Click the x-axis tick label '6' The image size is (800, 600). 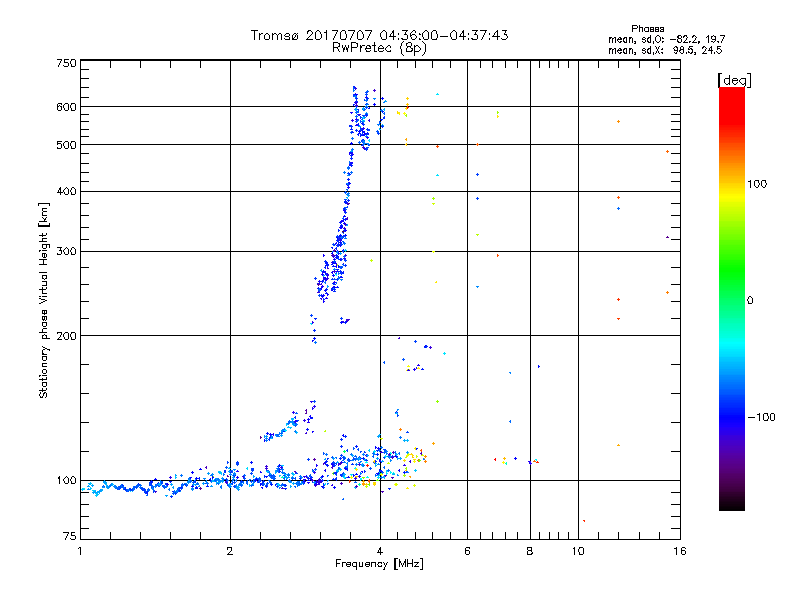coord(467,551)
